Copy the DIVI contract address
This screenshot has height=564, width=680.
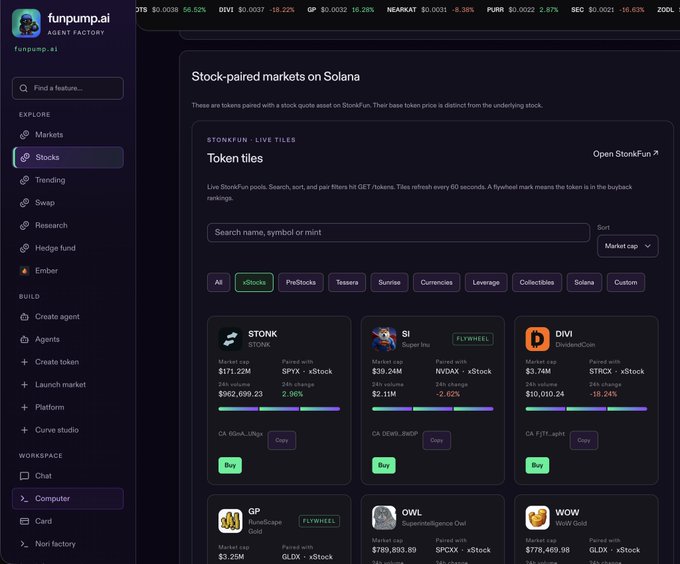tap(584, 440)
